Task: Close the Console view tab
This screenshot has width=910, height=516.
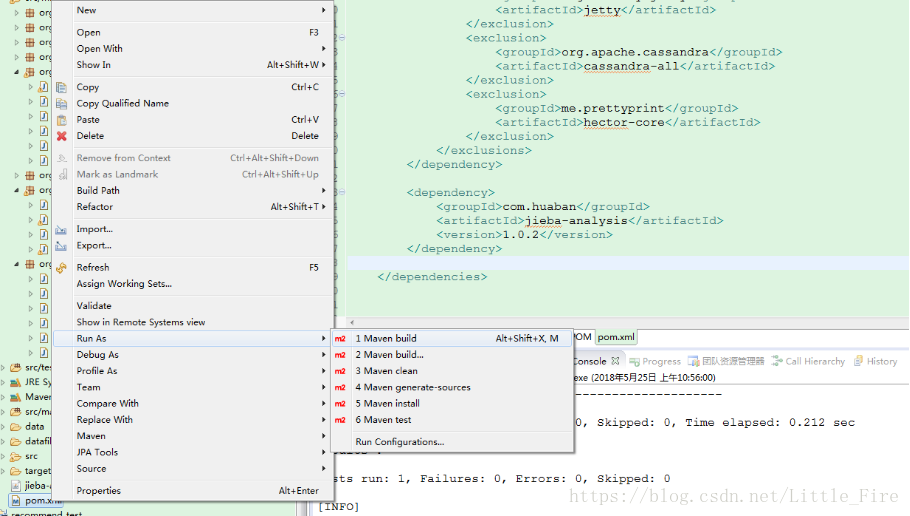Action: pyautogui.click(x=615, y=361)
